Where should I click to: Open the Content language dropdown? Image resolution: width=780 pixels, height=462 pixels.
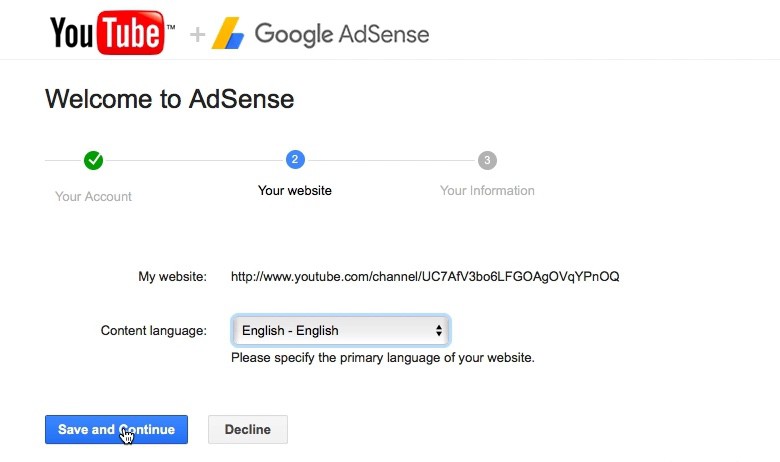click(339, 330)
